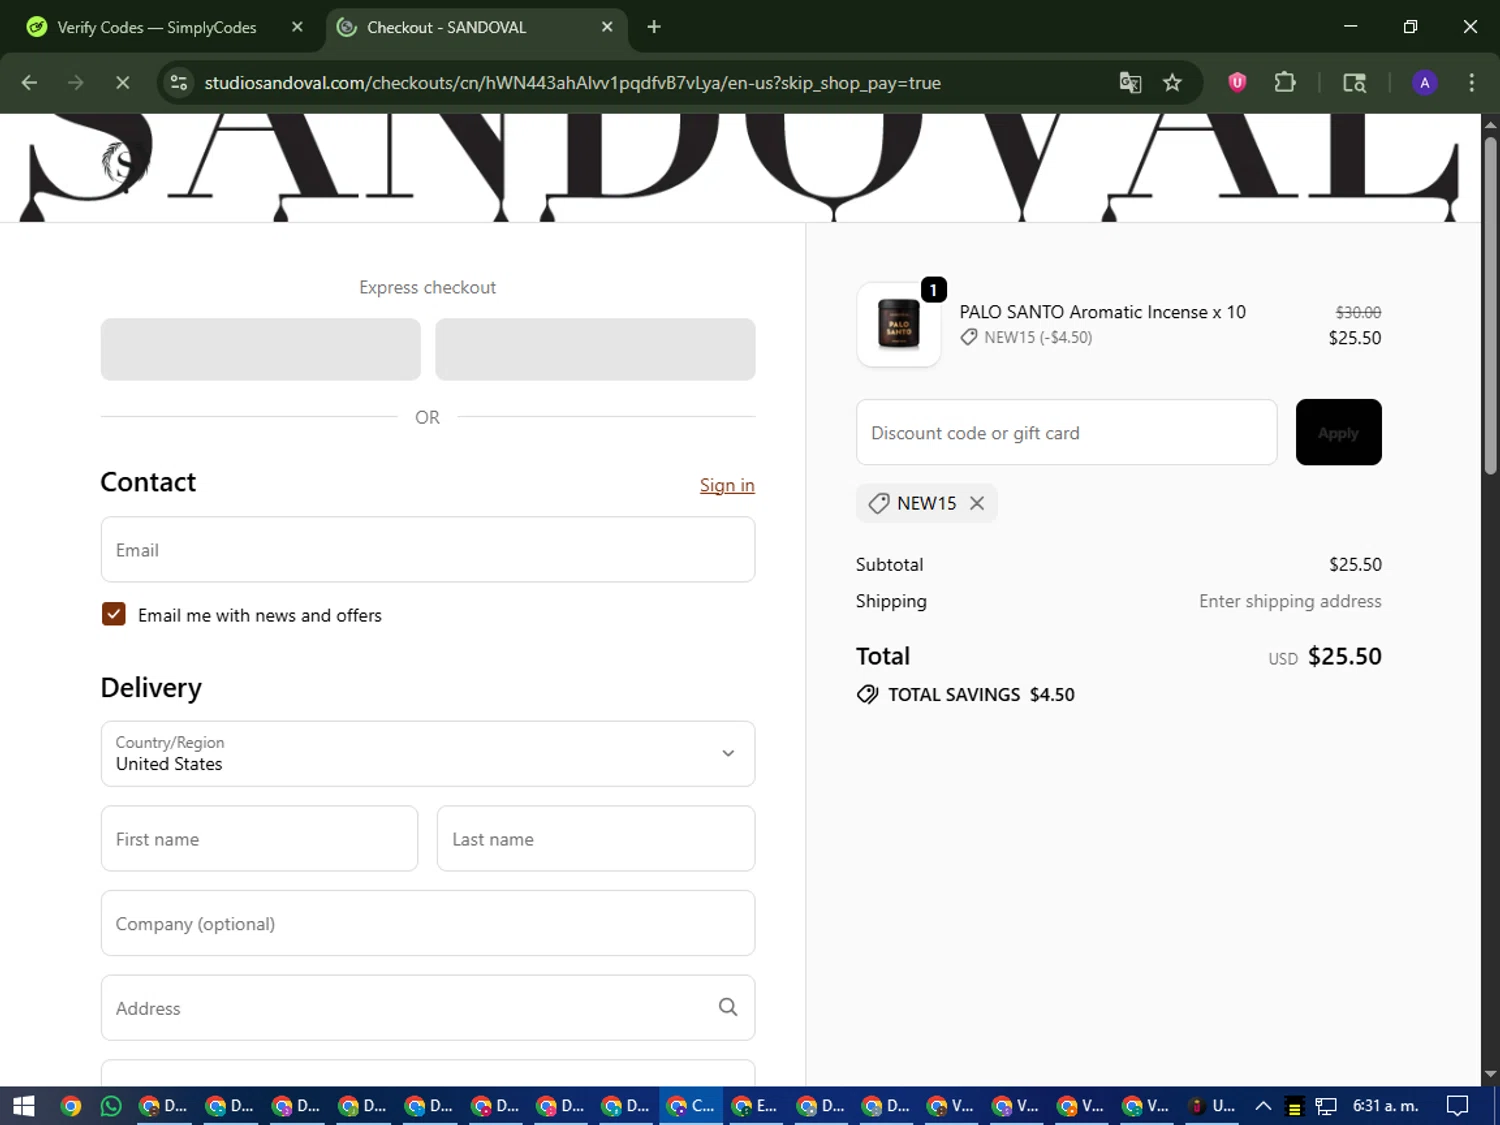
Task: Click the scrollbar down arrow
Action: (x=1490, y=1075)
